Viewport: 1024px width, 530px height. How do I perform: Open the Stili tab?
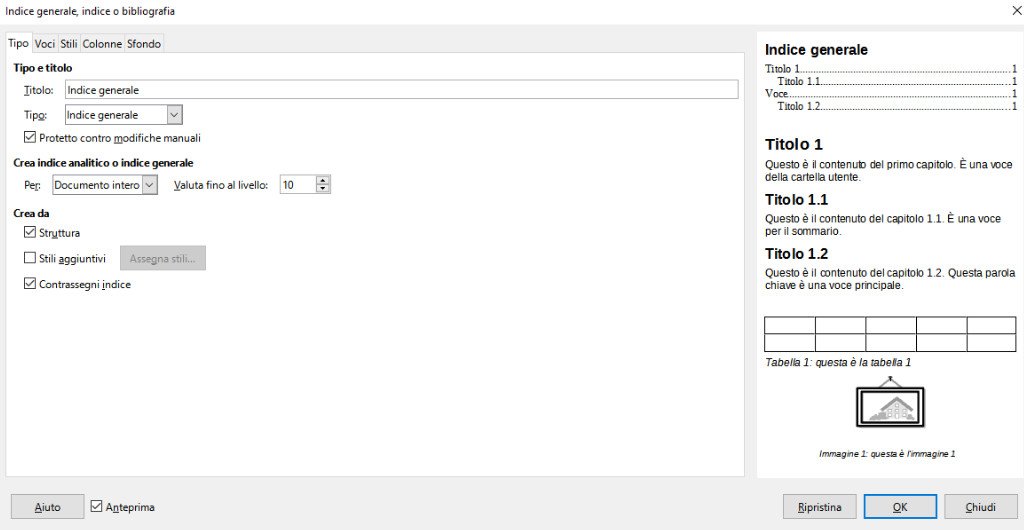pyautogui.click(x=69, y=44)
